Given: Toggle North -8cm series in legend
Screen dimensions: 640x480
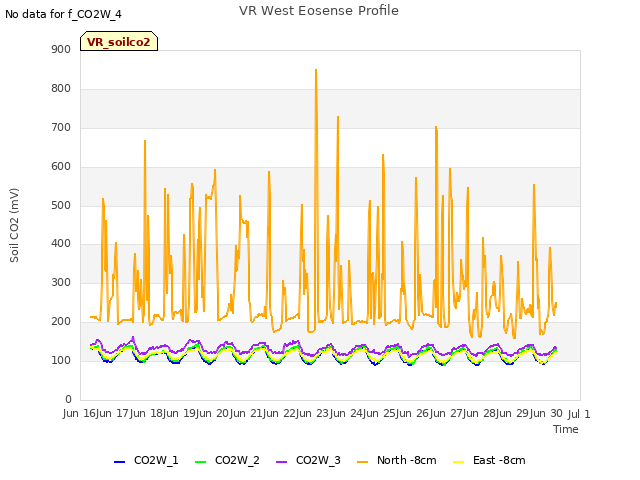Looking at the screenshot, I should point(396,460).
